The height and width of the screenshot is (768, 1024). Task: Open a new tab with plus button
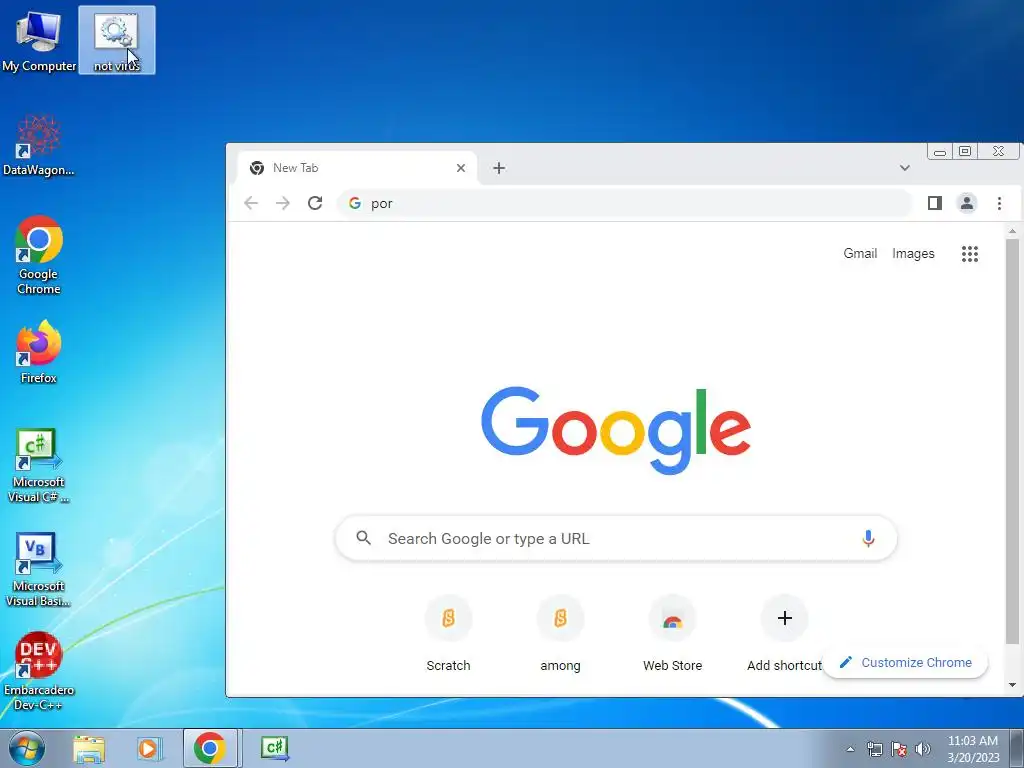point(499,168)
